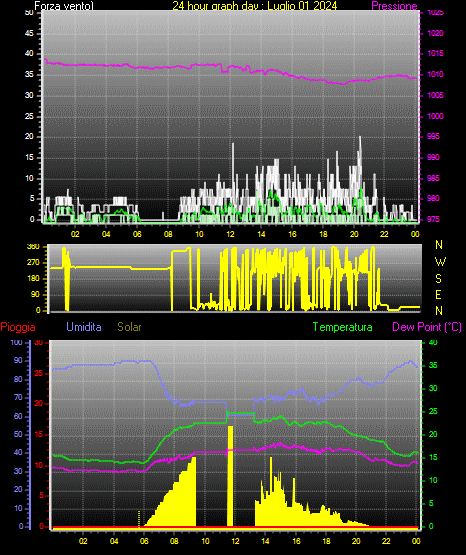Click the 12 hour mark on wind chart axis
The image size is (466, 555).
pyautogui.click(x=230, y=234)
